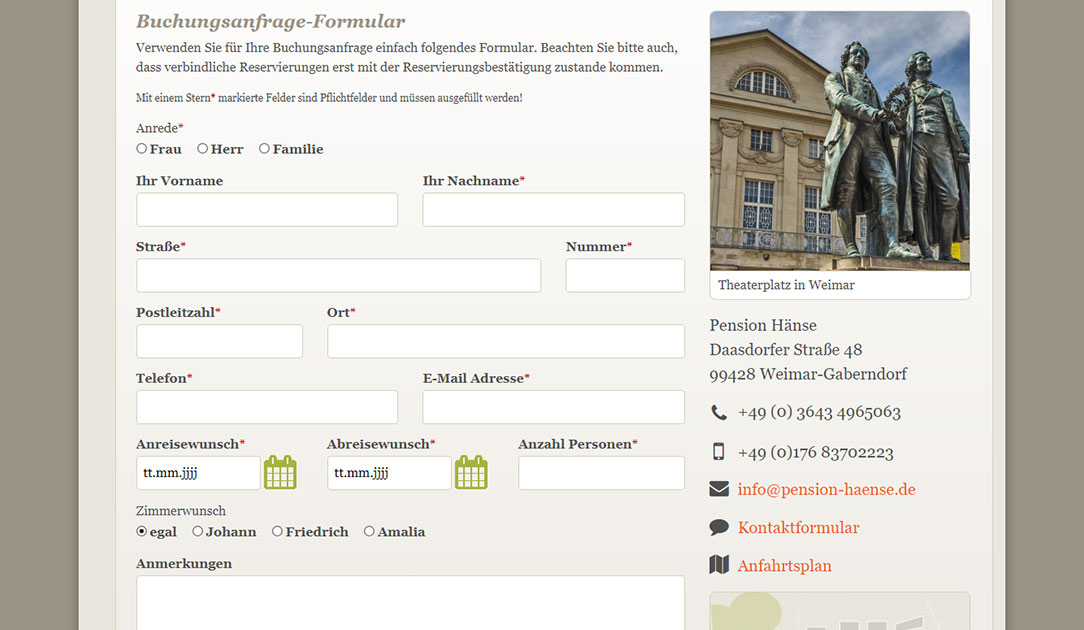Click the Theaterplatz in Weimar photo

839,141
